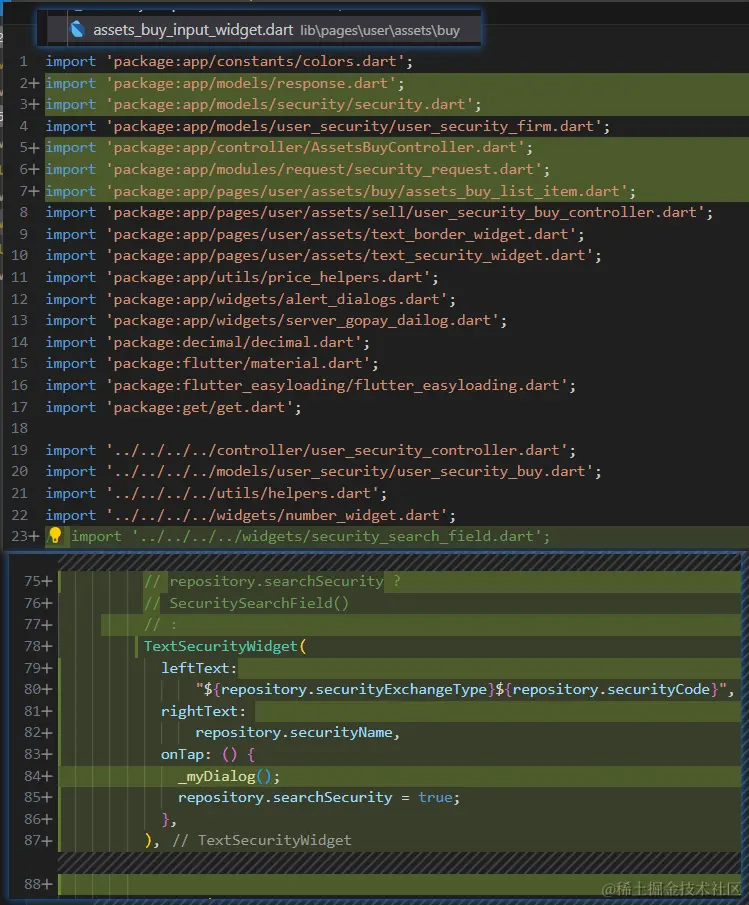Click the onTap: () { callback line
The height and width of the screenshot is (905, 749).
coord(208,754)
